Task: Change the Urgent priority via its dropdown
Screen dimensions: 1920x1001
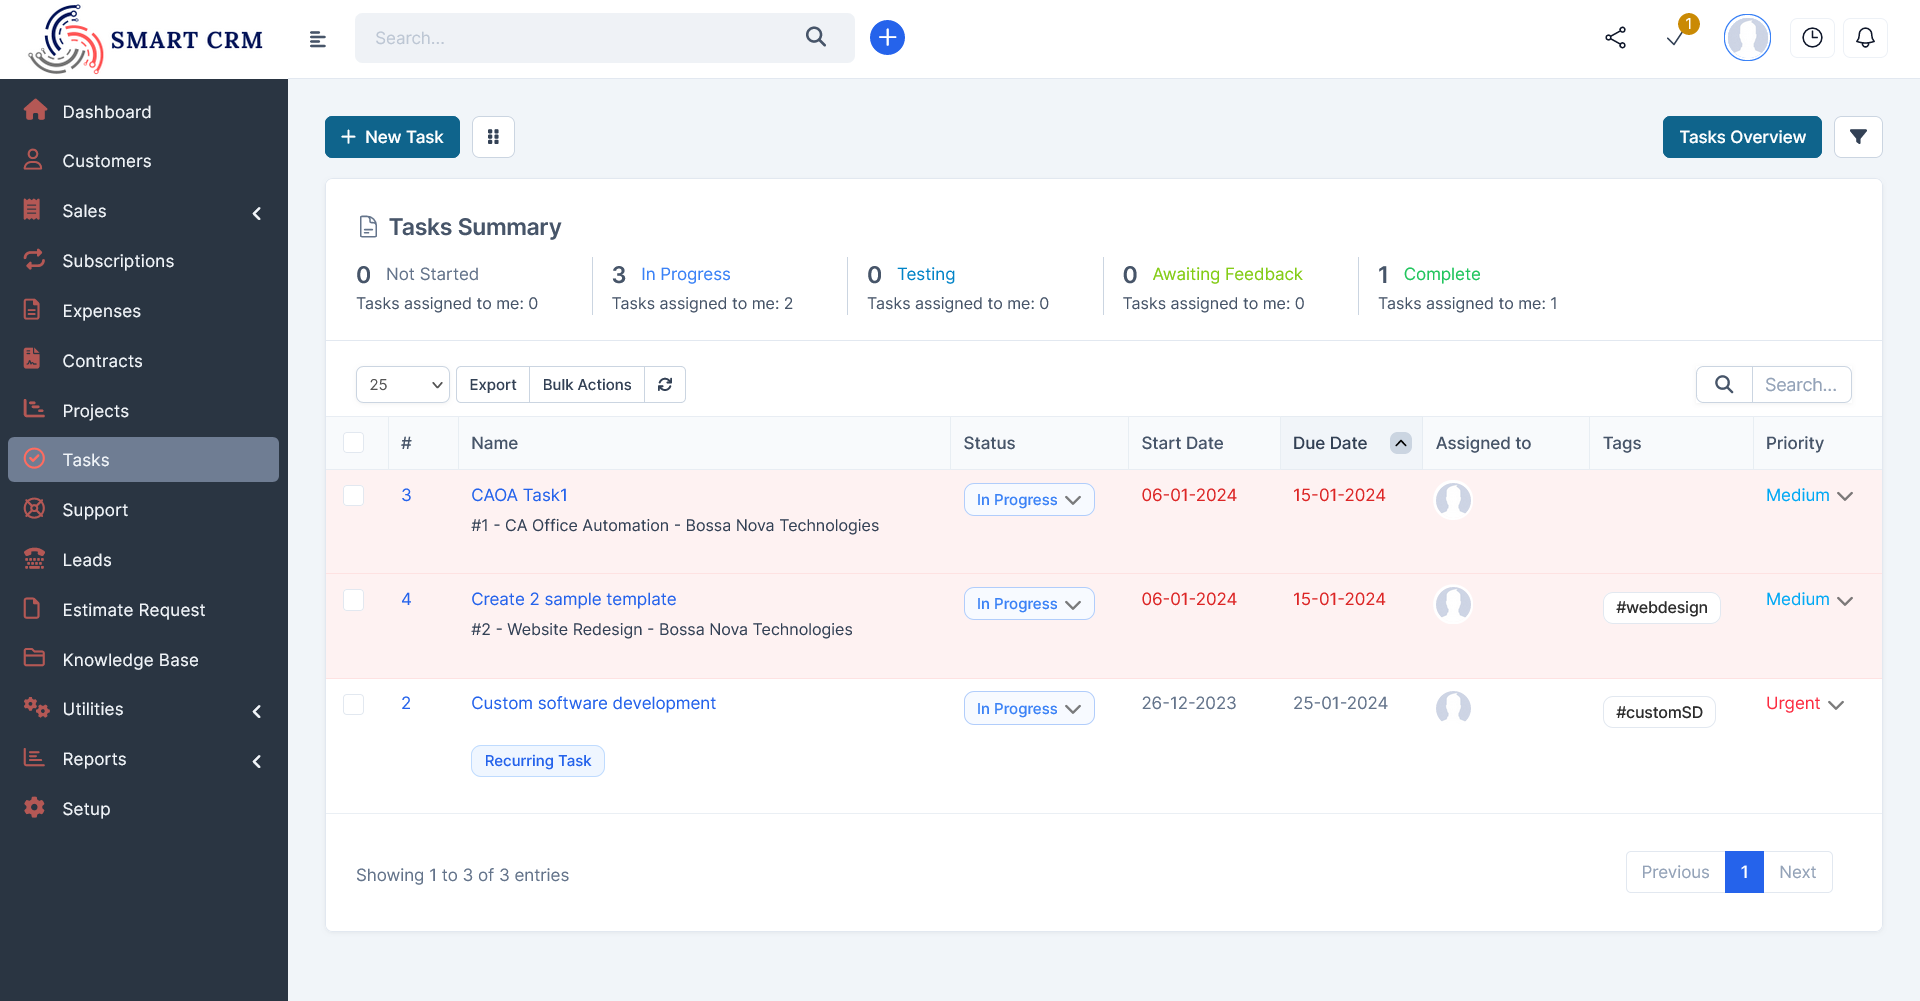Action: (x=1804, y=703)
